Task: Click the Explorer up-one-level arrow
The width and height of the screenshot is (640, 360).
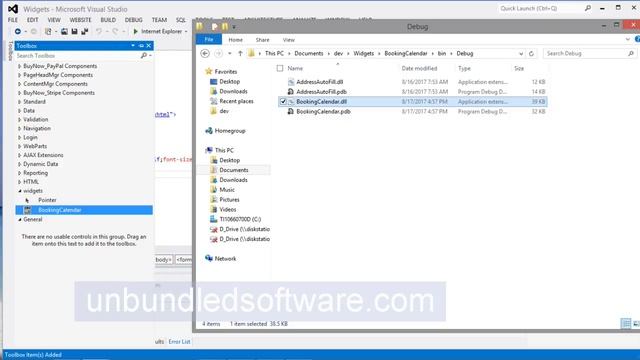Action: point(240,53)
